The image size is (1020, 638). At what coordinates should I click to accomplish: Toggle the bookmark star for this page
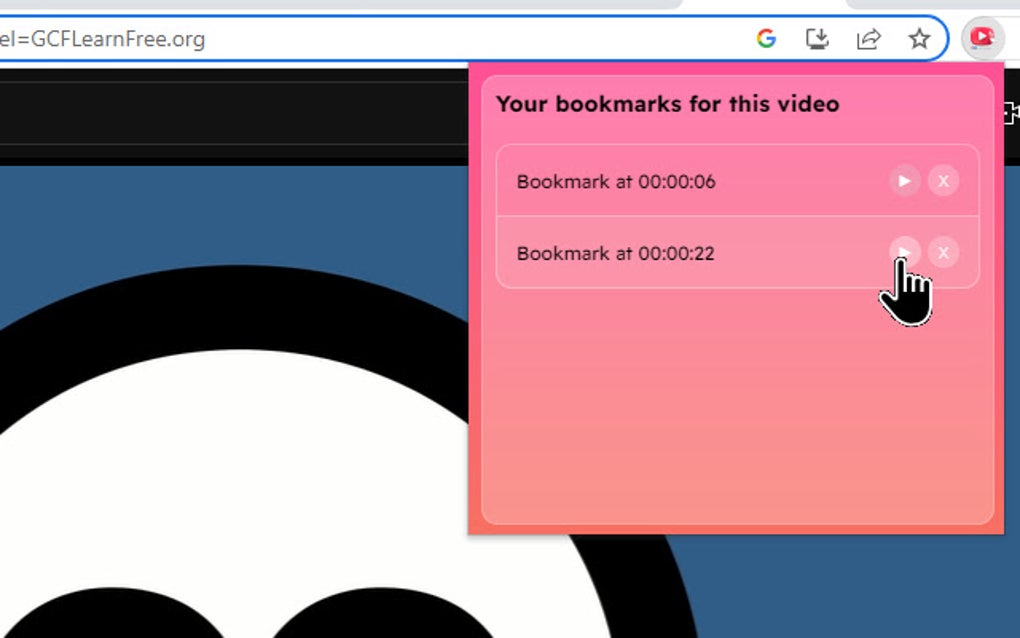pyautogui.click(x=917, y=38)
